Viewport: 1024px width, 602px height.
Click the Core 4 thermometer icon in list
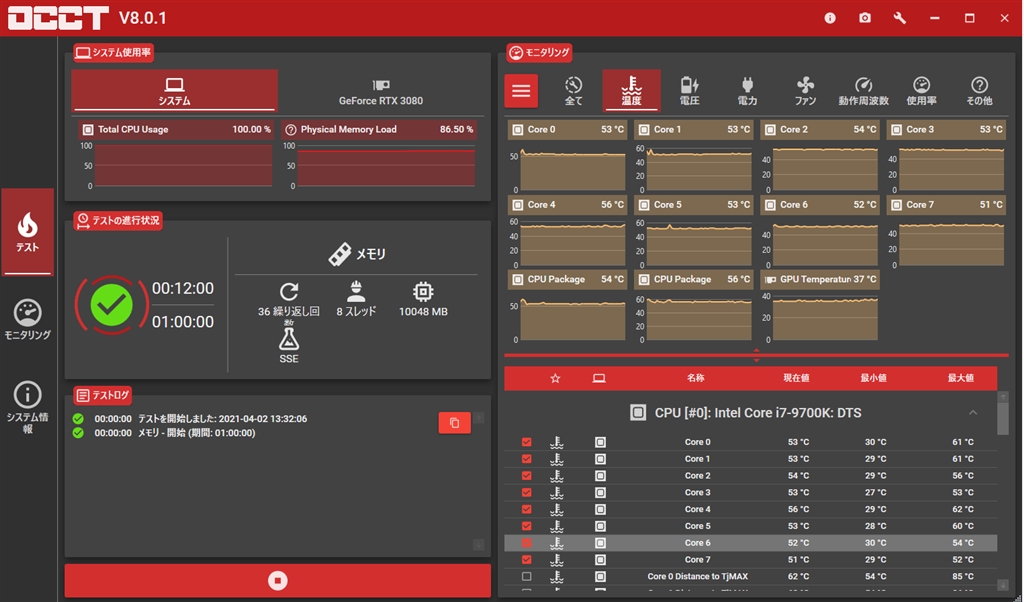(556, 509)
